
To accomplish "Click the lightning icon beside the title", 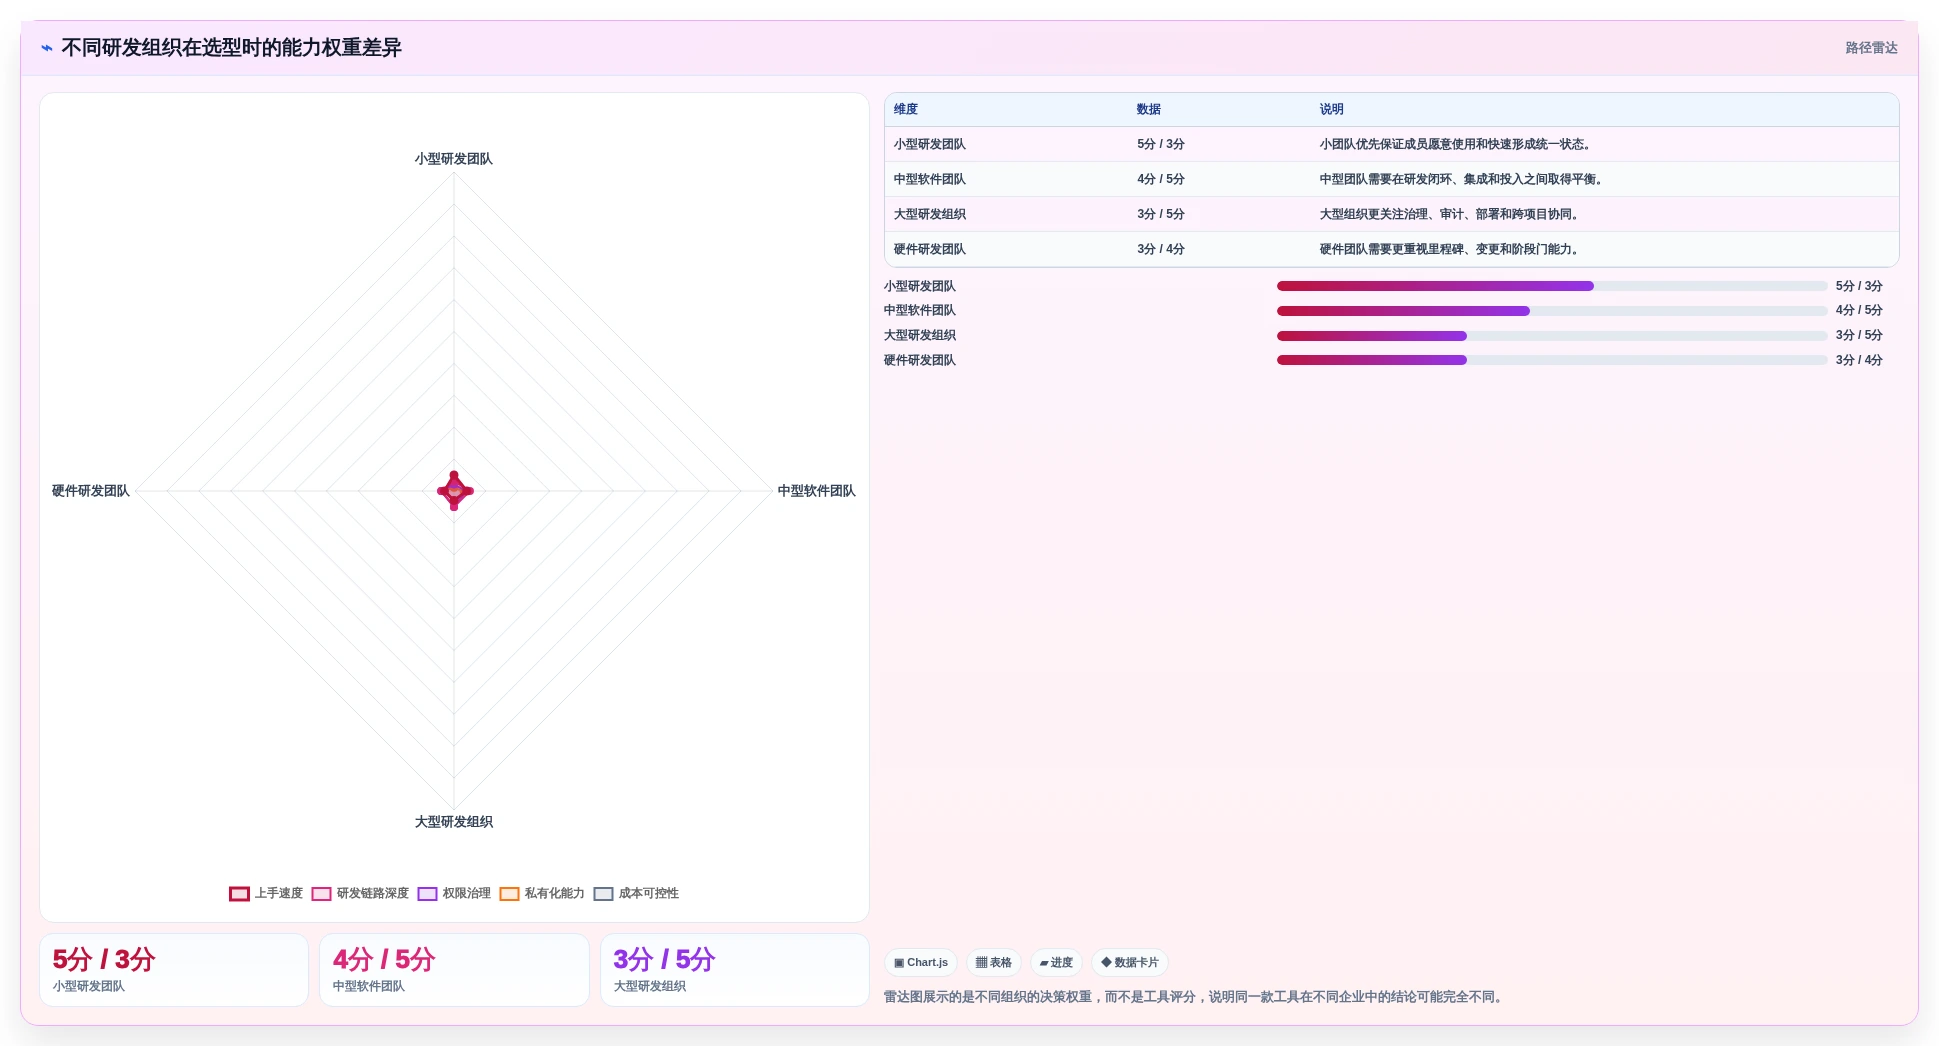I will tap(47, 48).
